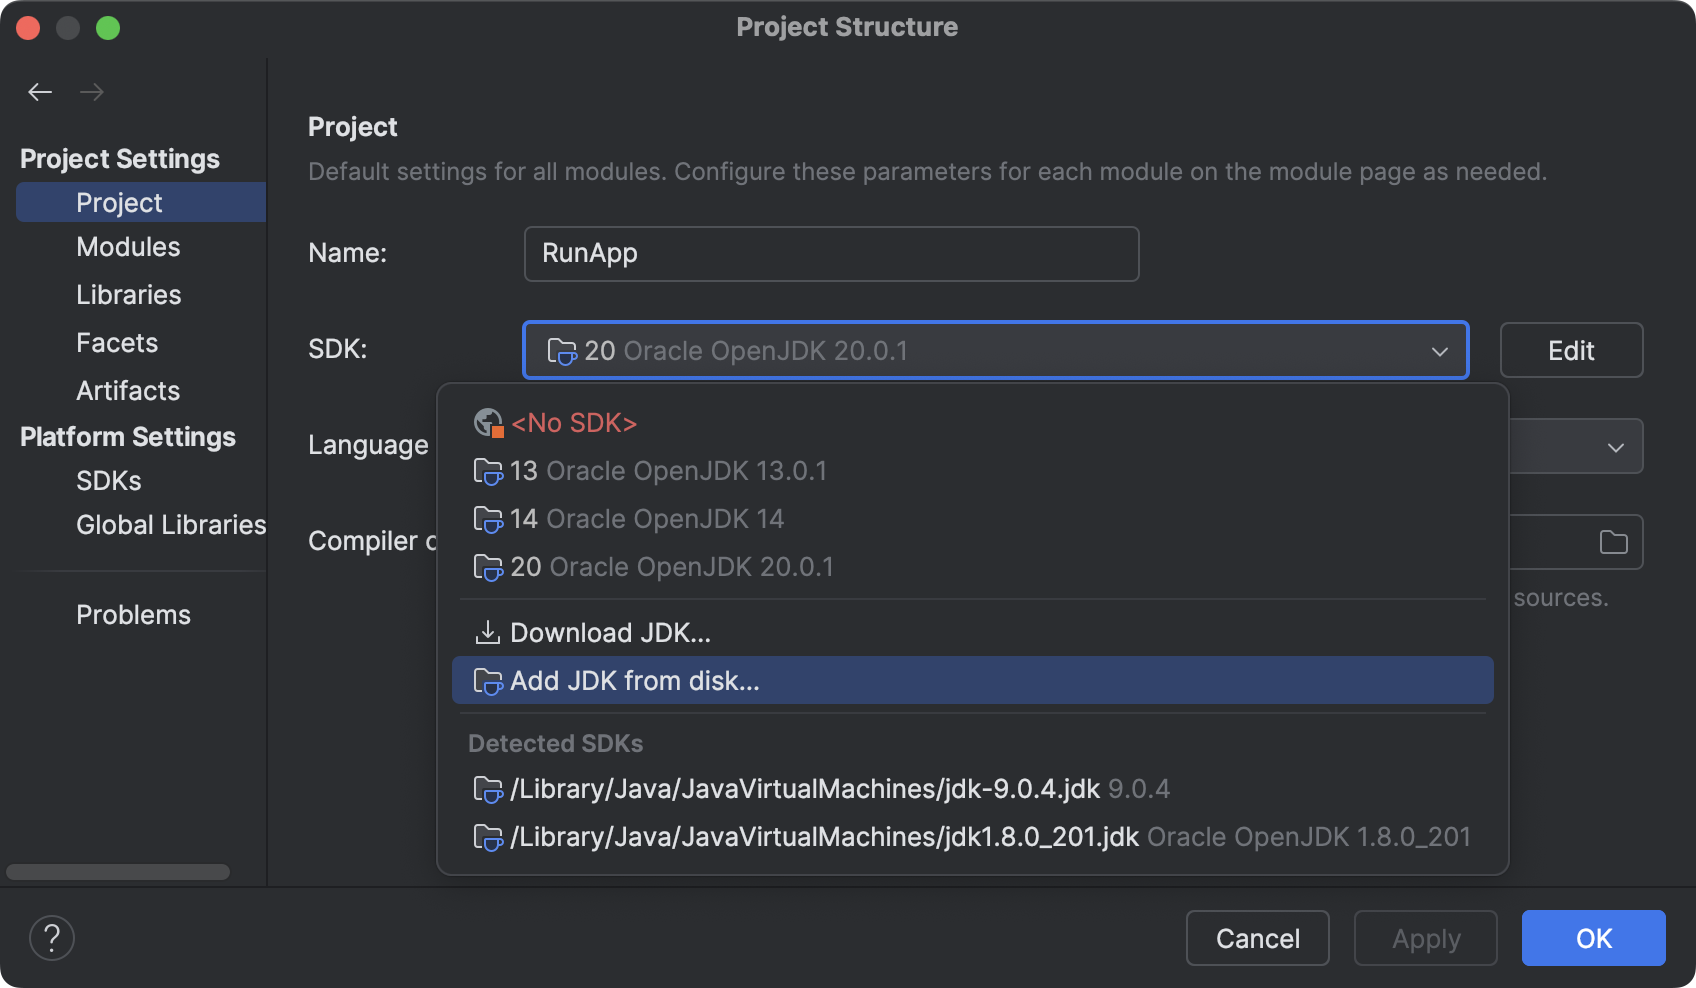This screenshot has height=988, width=1696.
Task: Click the Name field containing RunApp
Action: 831,253
